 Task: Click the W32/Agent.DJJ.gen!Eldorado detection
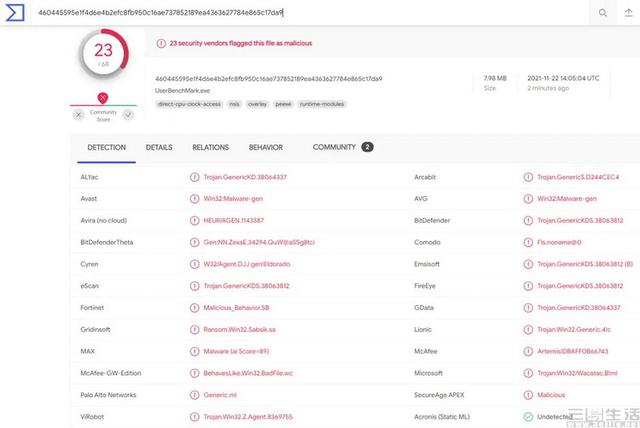[x=247, y=264]
